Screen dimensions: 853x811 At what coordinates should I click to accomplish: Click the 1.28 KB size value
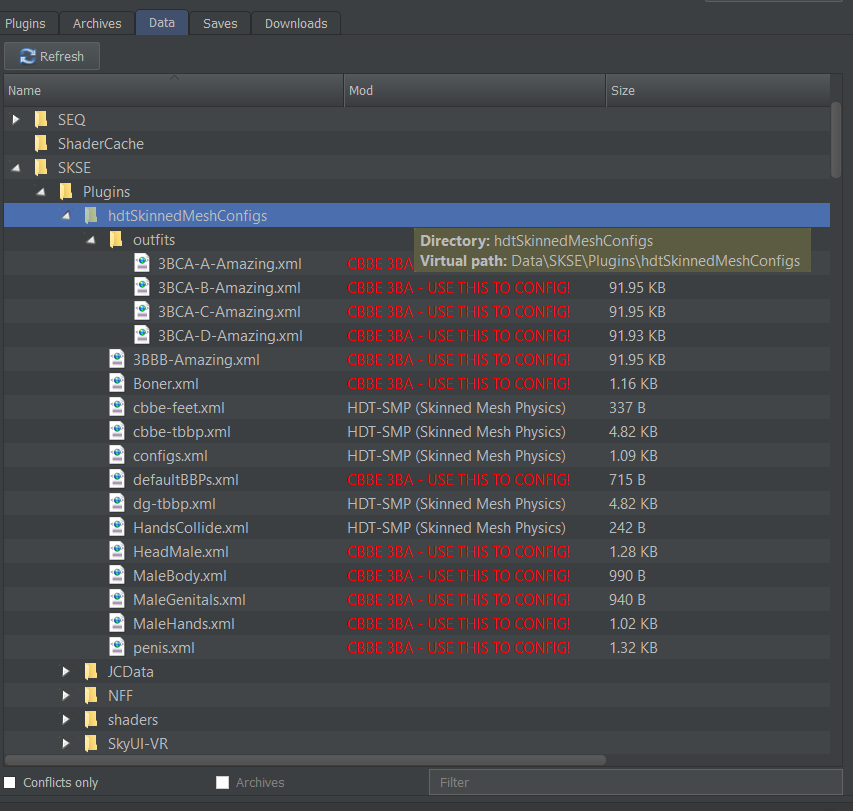click(x=633, y=552)
